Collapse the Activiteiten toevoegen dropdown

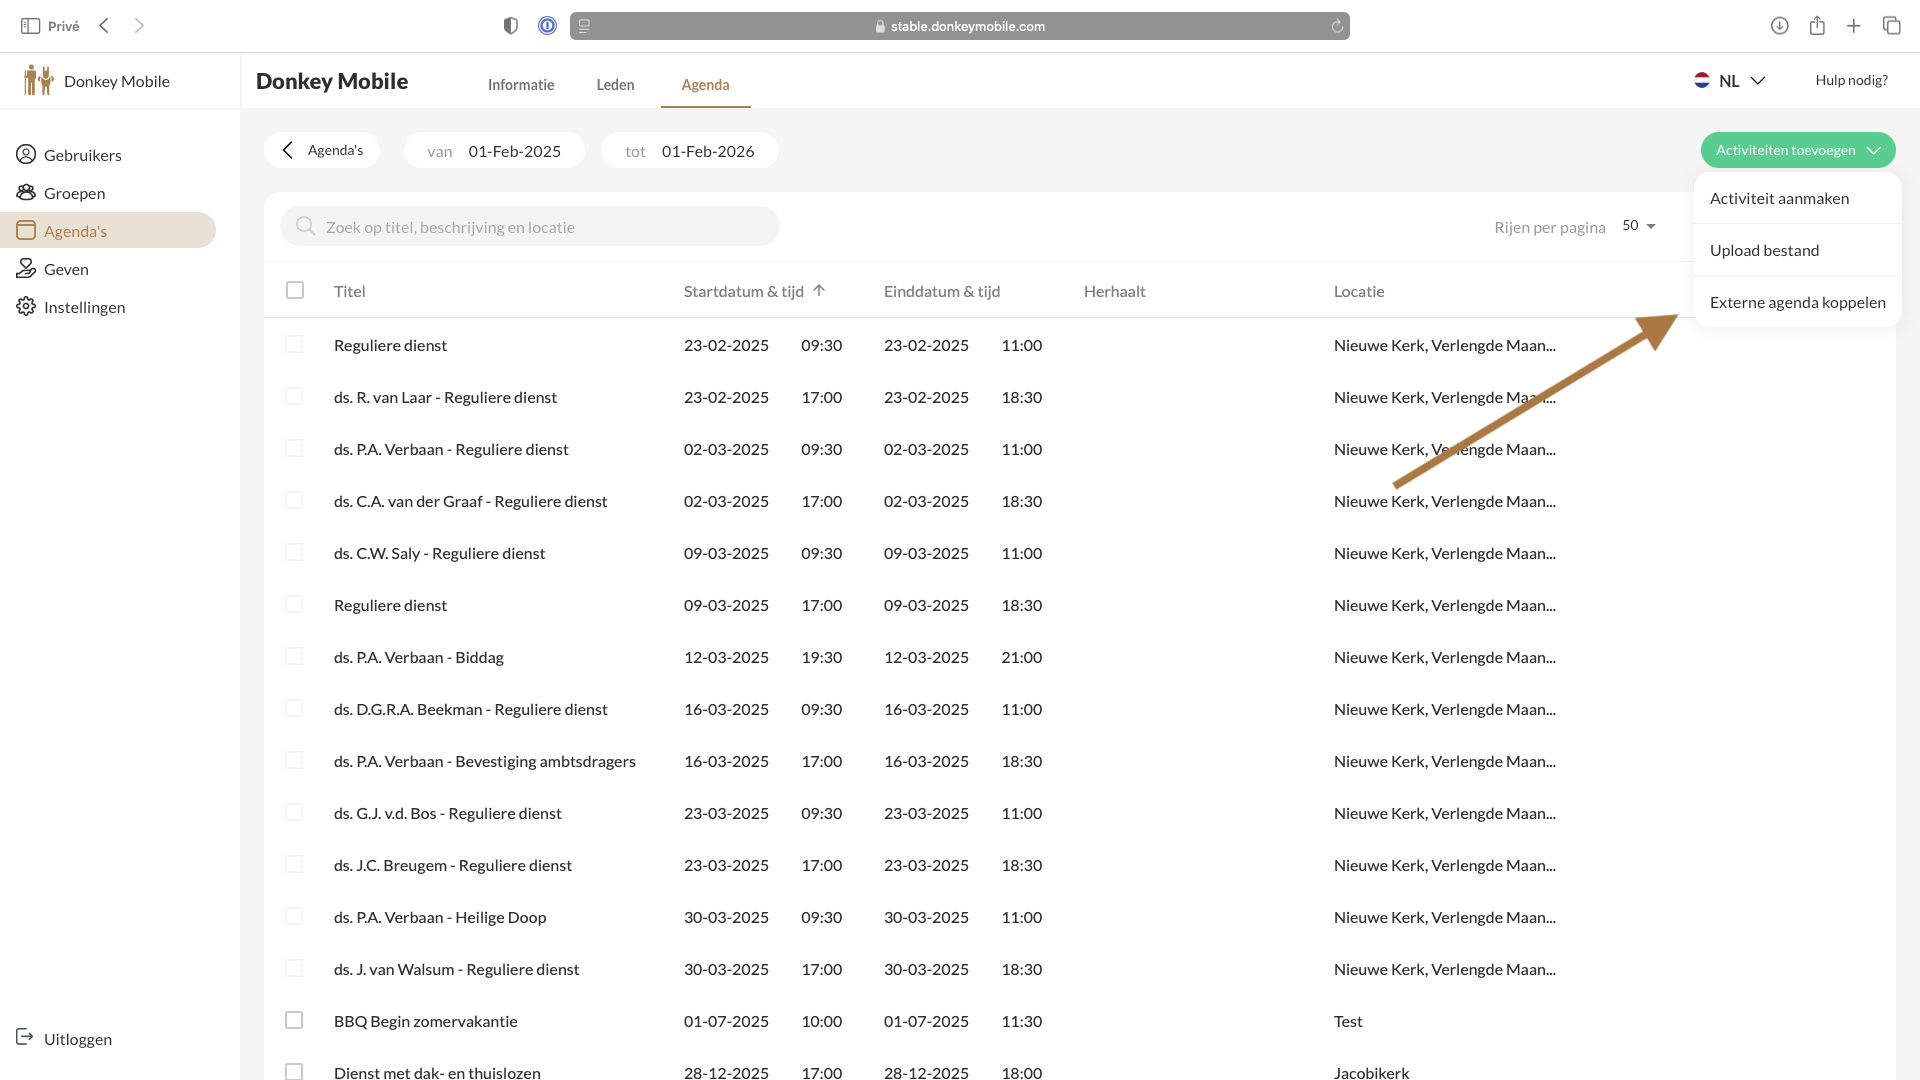click(x=1798, y=150)
